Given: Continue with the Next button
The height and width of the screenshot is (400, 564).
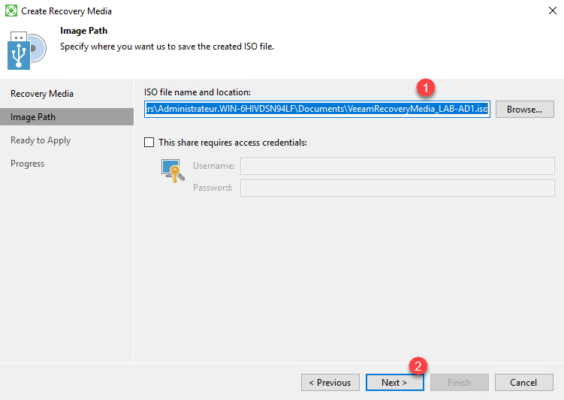Looking at the screenshot, I should (x=395, y=382).
